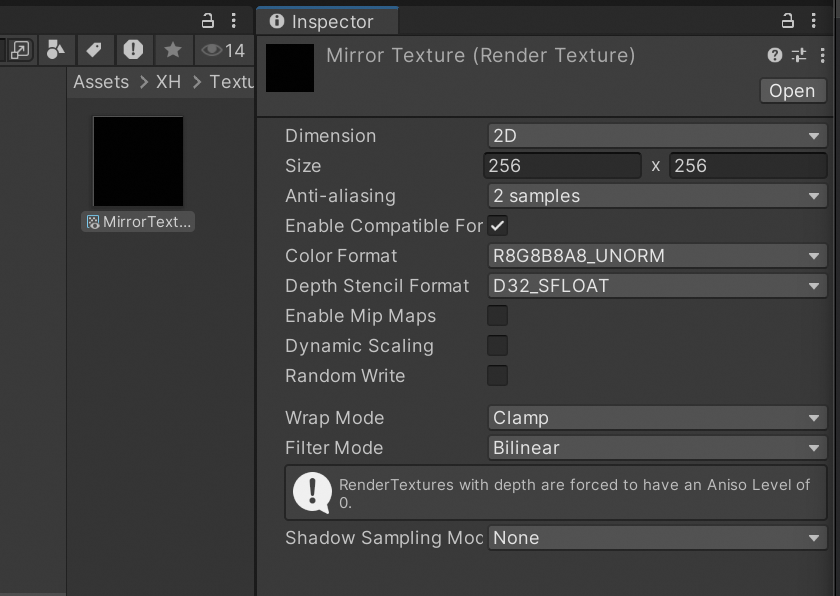The image size is (840, 596).
Task: Search by import log type icon
Action: click(133, 50)
